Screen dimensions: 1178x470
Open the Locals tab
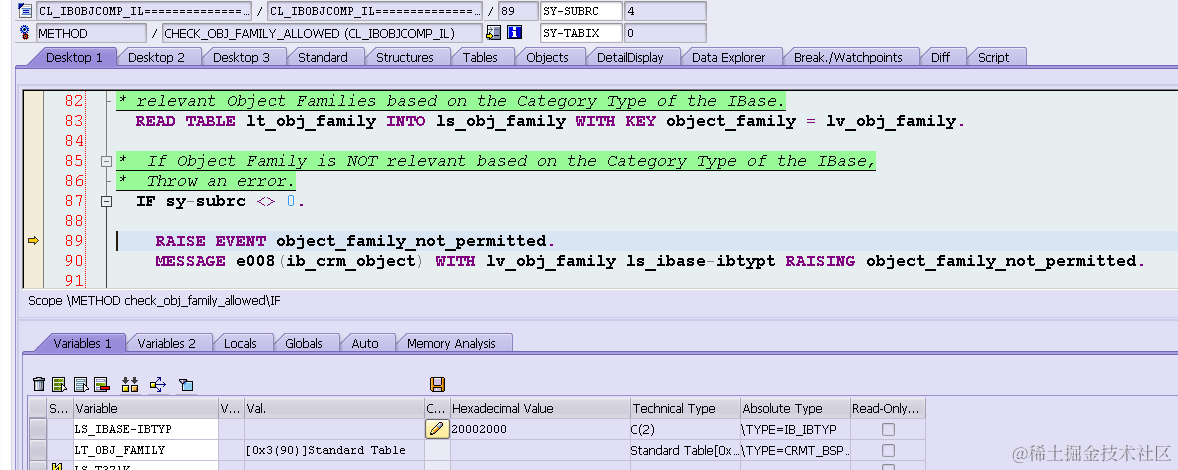(x=240, y=343)
